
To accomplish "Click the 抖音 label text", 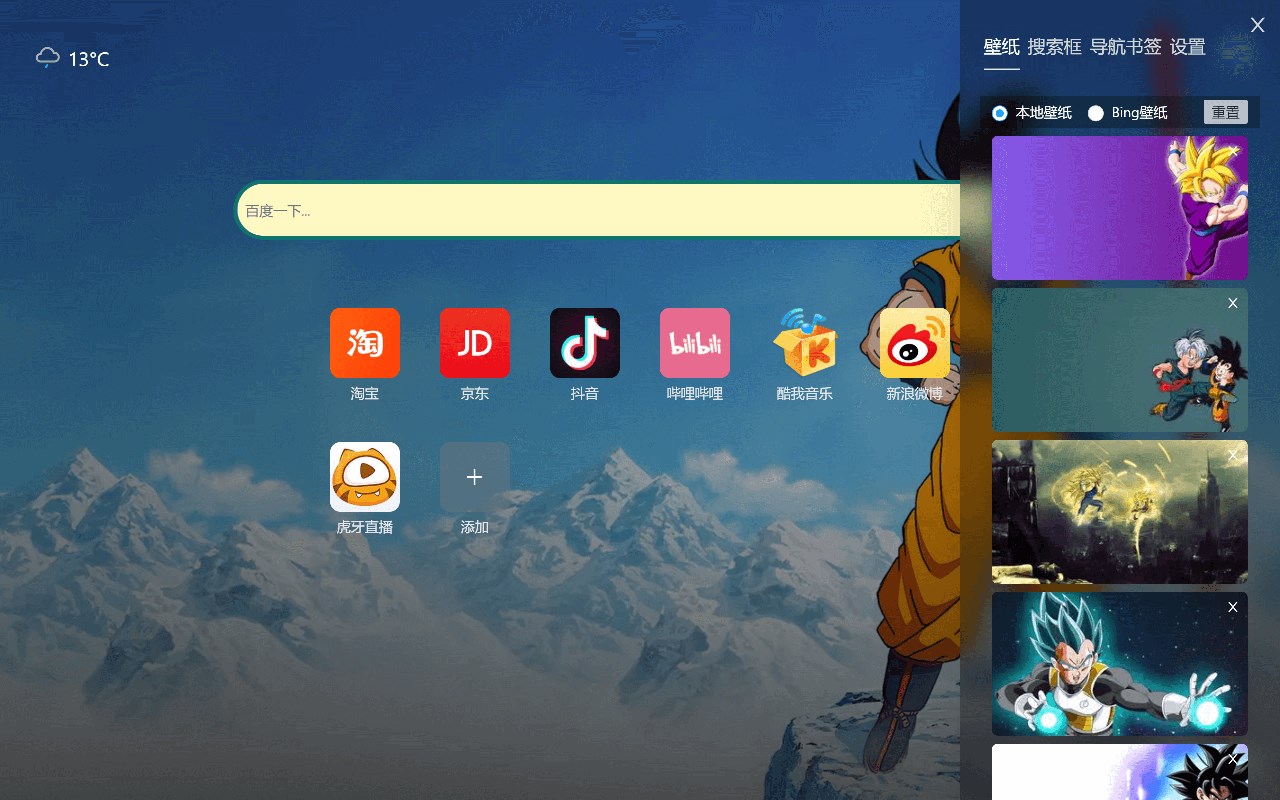I will 585,394.
